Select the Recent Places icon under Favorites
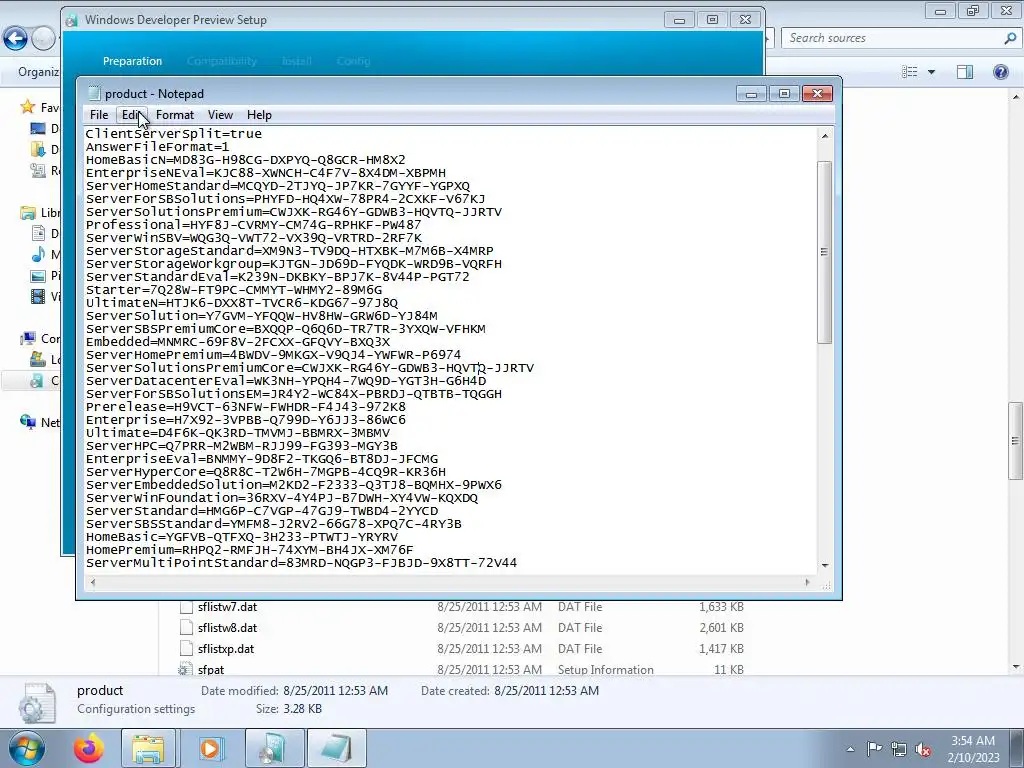This screenshot has width=1024, height=768. (38, 170)
